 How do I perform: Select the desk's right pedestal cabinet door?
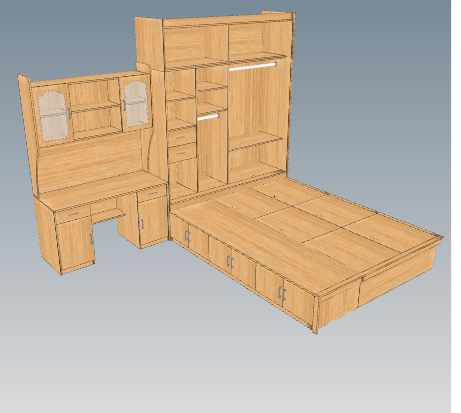(153, 220)
